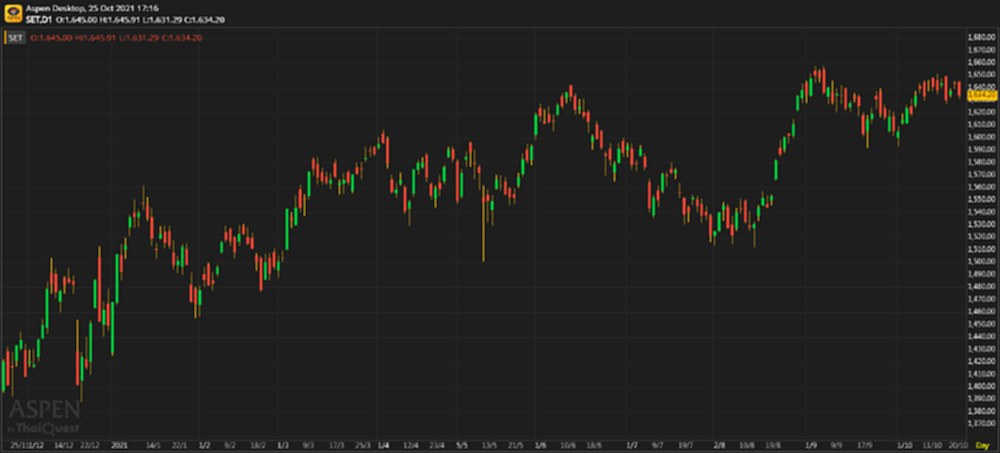Click the 1/4 date on the time axis
The image size is (1000, 453).
coord(383,445)
